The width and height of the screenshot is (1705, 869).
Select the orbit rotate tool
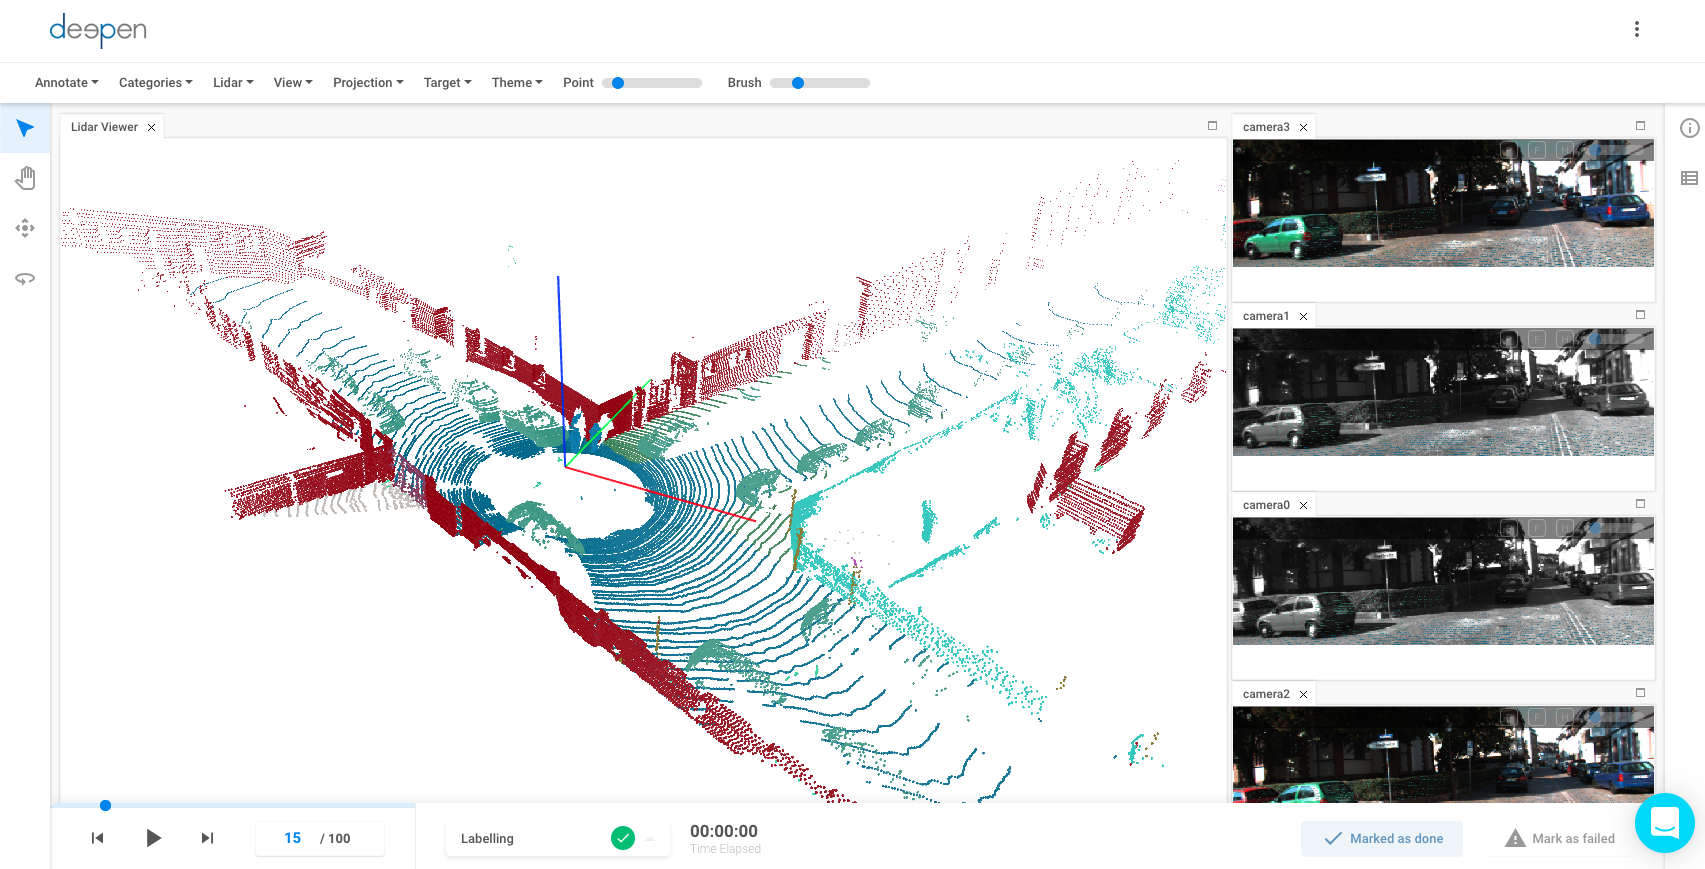pyautogui.click(x=25, y=278)
